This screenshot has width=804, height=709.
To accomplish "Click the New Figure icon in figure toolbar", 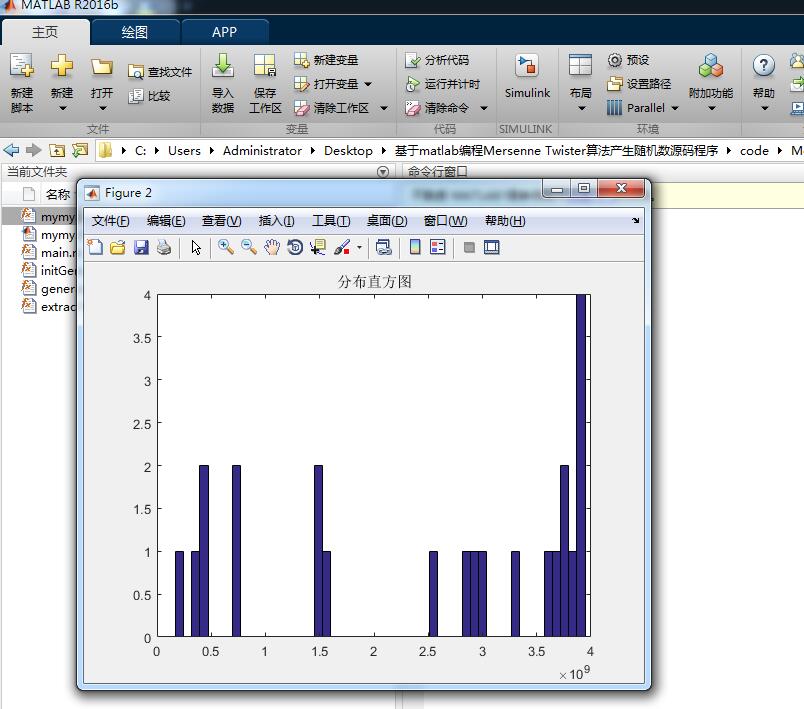I will click(x=95, y=248).
